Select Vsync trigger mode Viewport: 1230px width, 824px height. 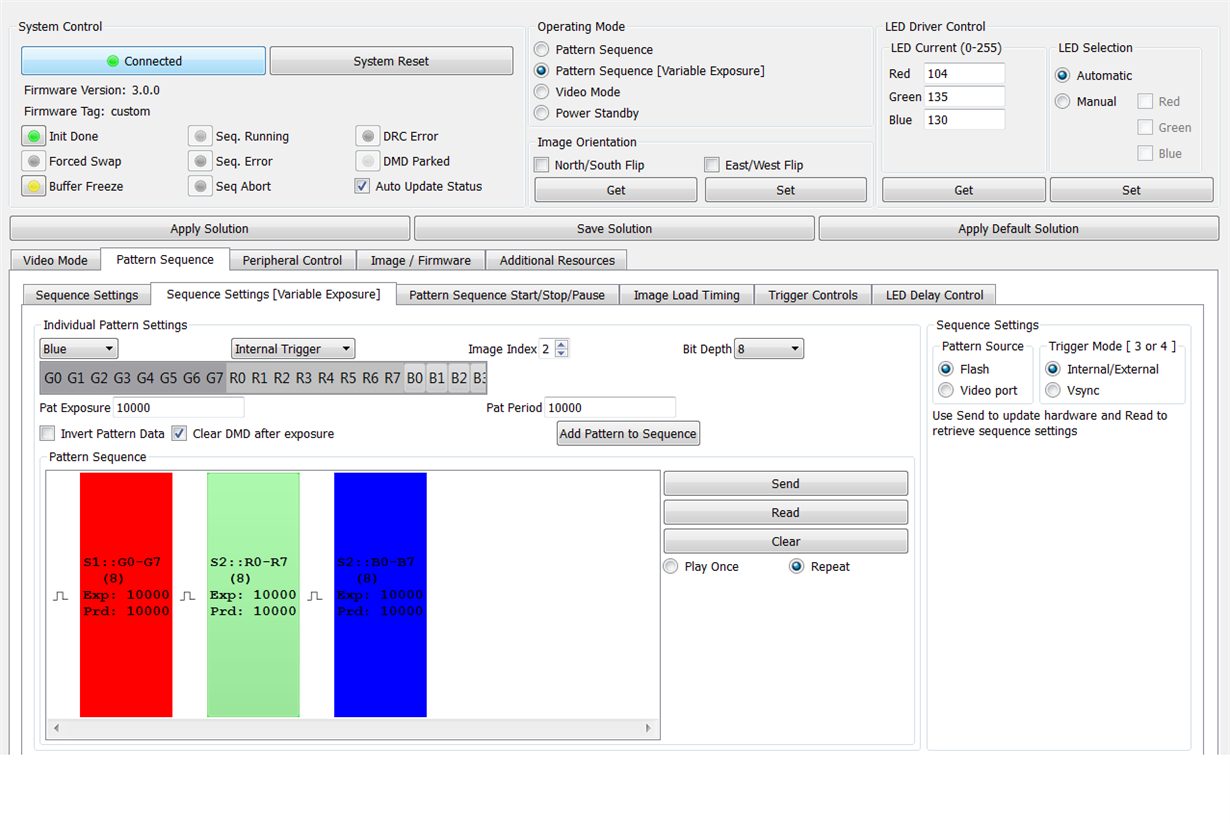pos(1053,390)
